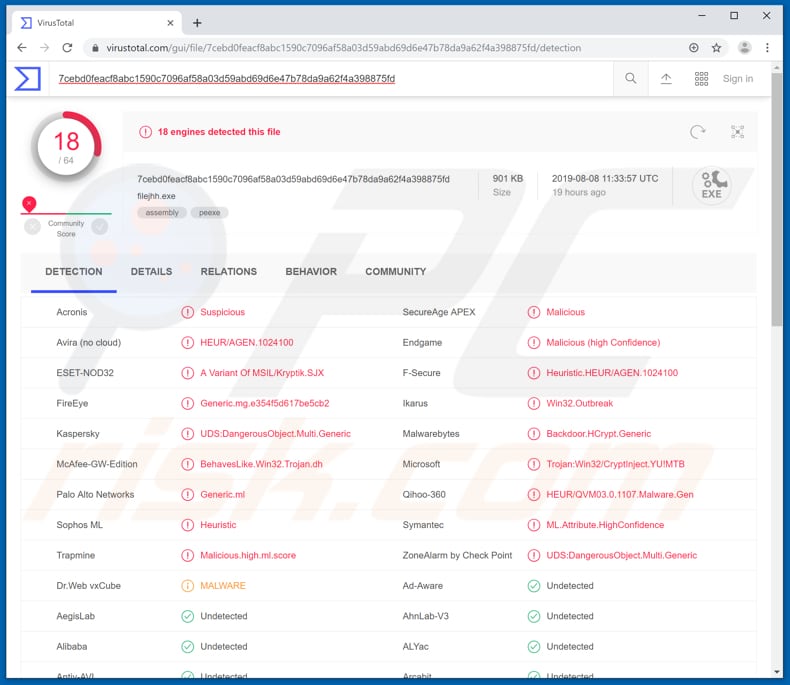Select the filejhh.exe file name

tap(156, 196)
